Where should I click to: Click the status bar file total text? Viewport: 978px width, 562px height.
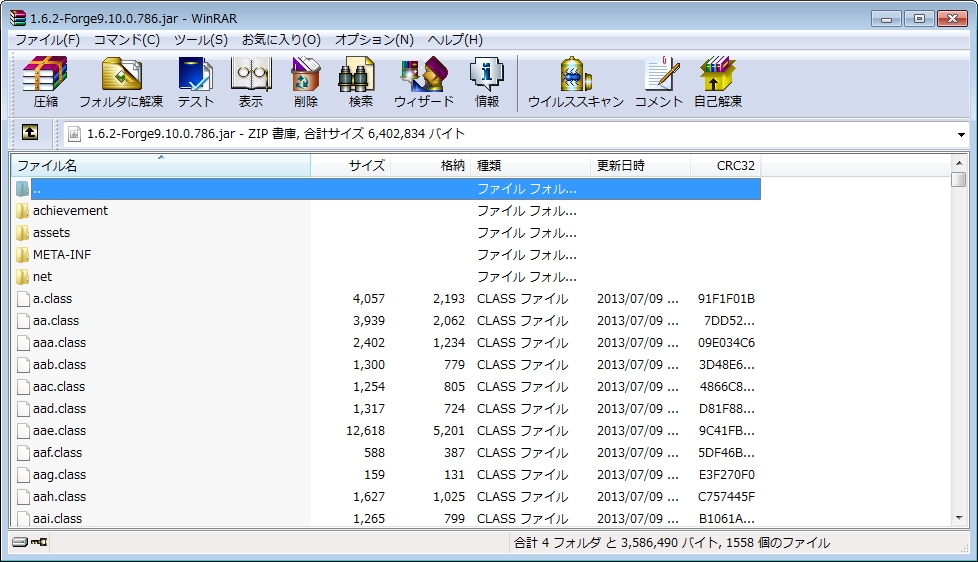672,543
